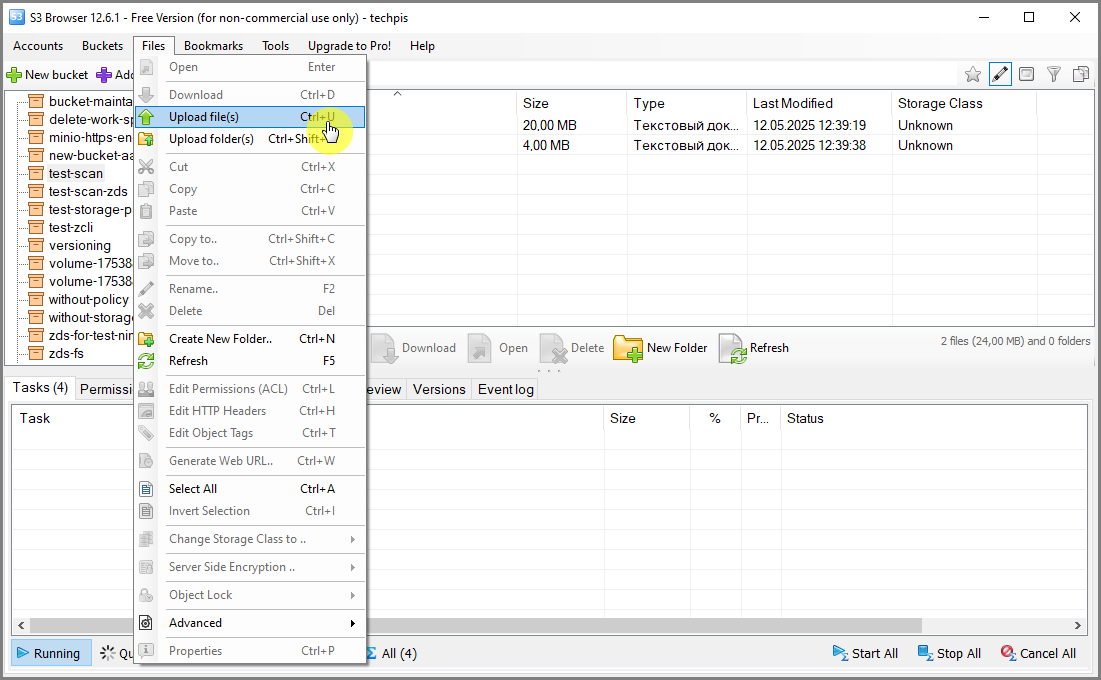Open the Upgrade to Pro! menu
Image resolution: width=1101 pixels, height=680 pixels.
point(350,46)
